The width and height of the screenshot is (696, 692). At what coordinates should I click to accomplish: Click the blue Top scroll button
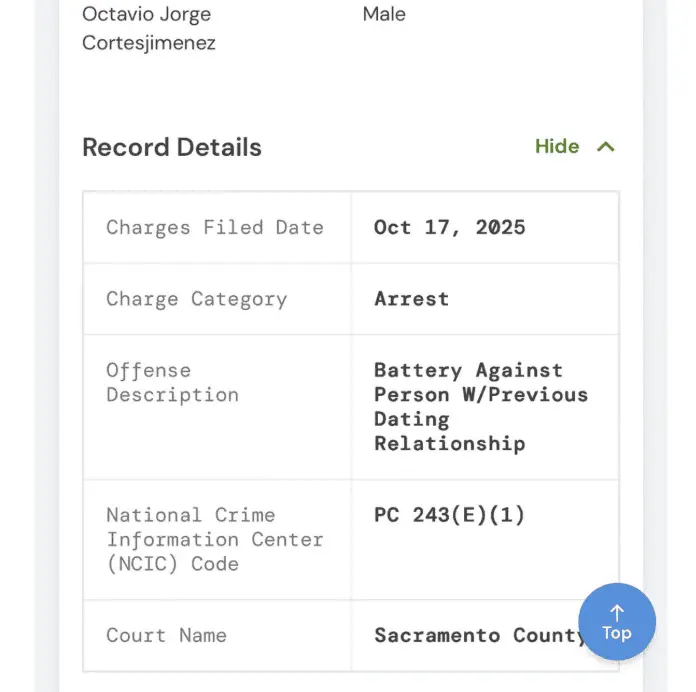click(617, 621)
